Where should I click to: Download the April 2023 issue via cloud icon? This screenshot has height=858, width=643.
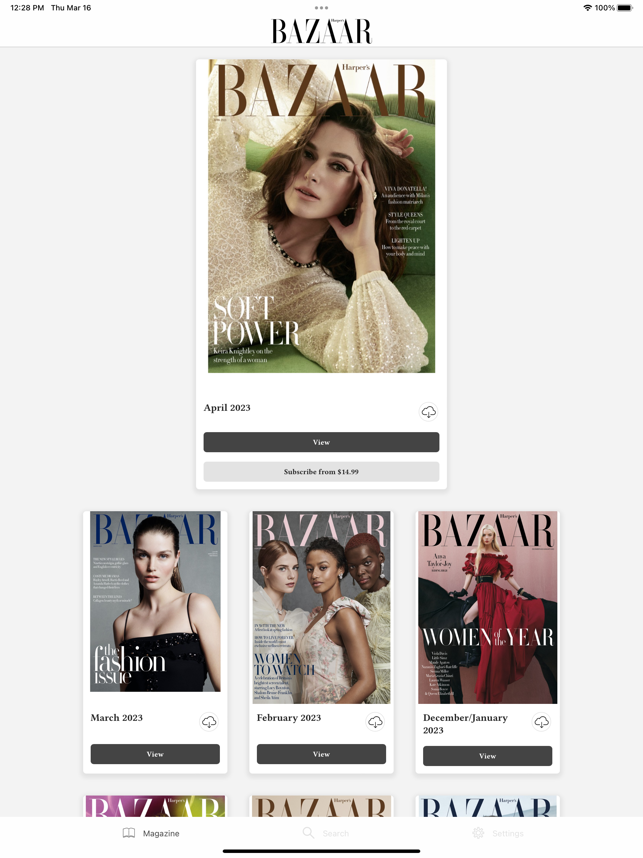tap(428, 411)
